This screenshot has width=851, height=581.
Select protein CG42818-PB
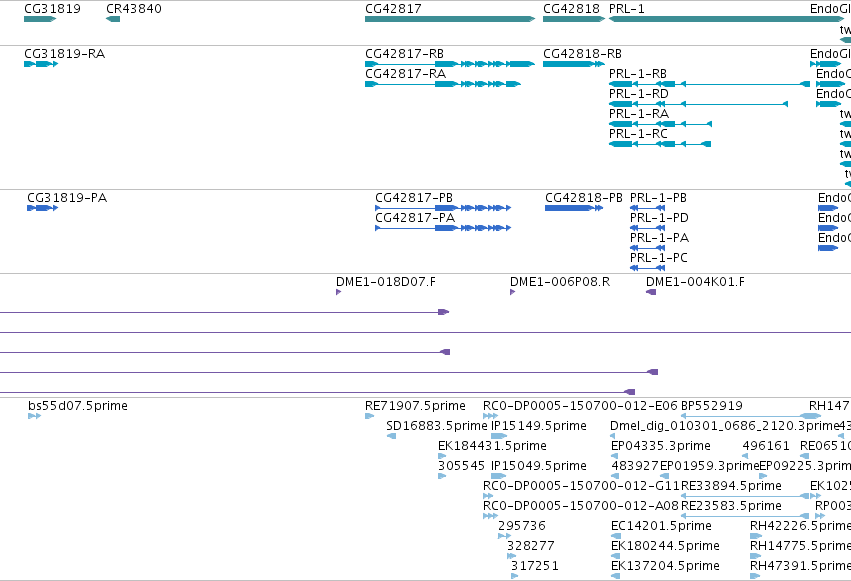(x=584, y=198)
